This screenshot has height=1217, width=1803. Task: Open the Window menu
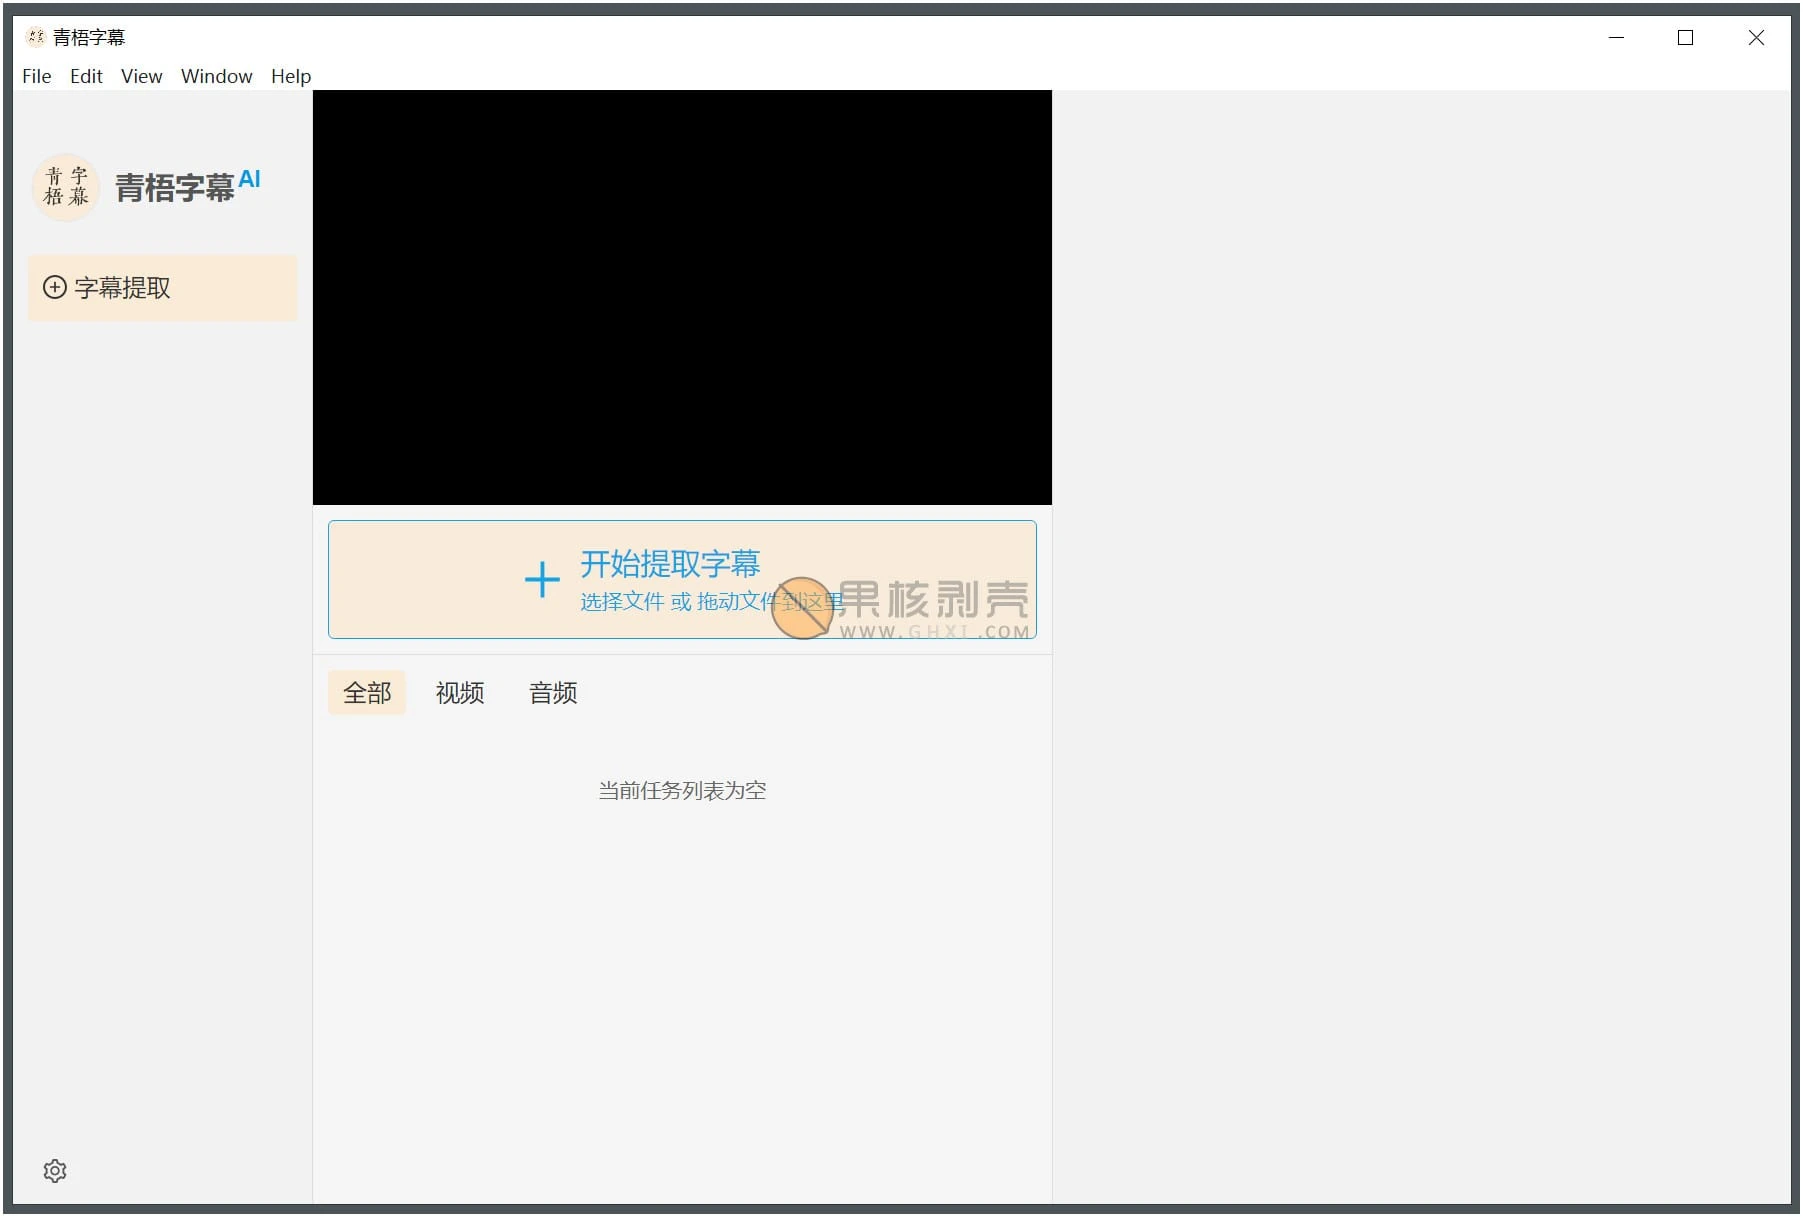coord(216,76)
